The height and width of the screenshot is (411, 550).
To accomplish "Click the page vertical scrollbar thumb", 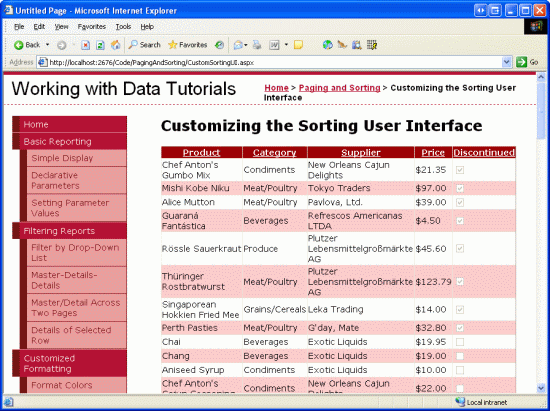I will coord(541,110).
